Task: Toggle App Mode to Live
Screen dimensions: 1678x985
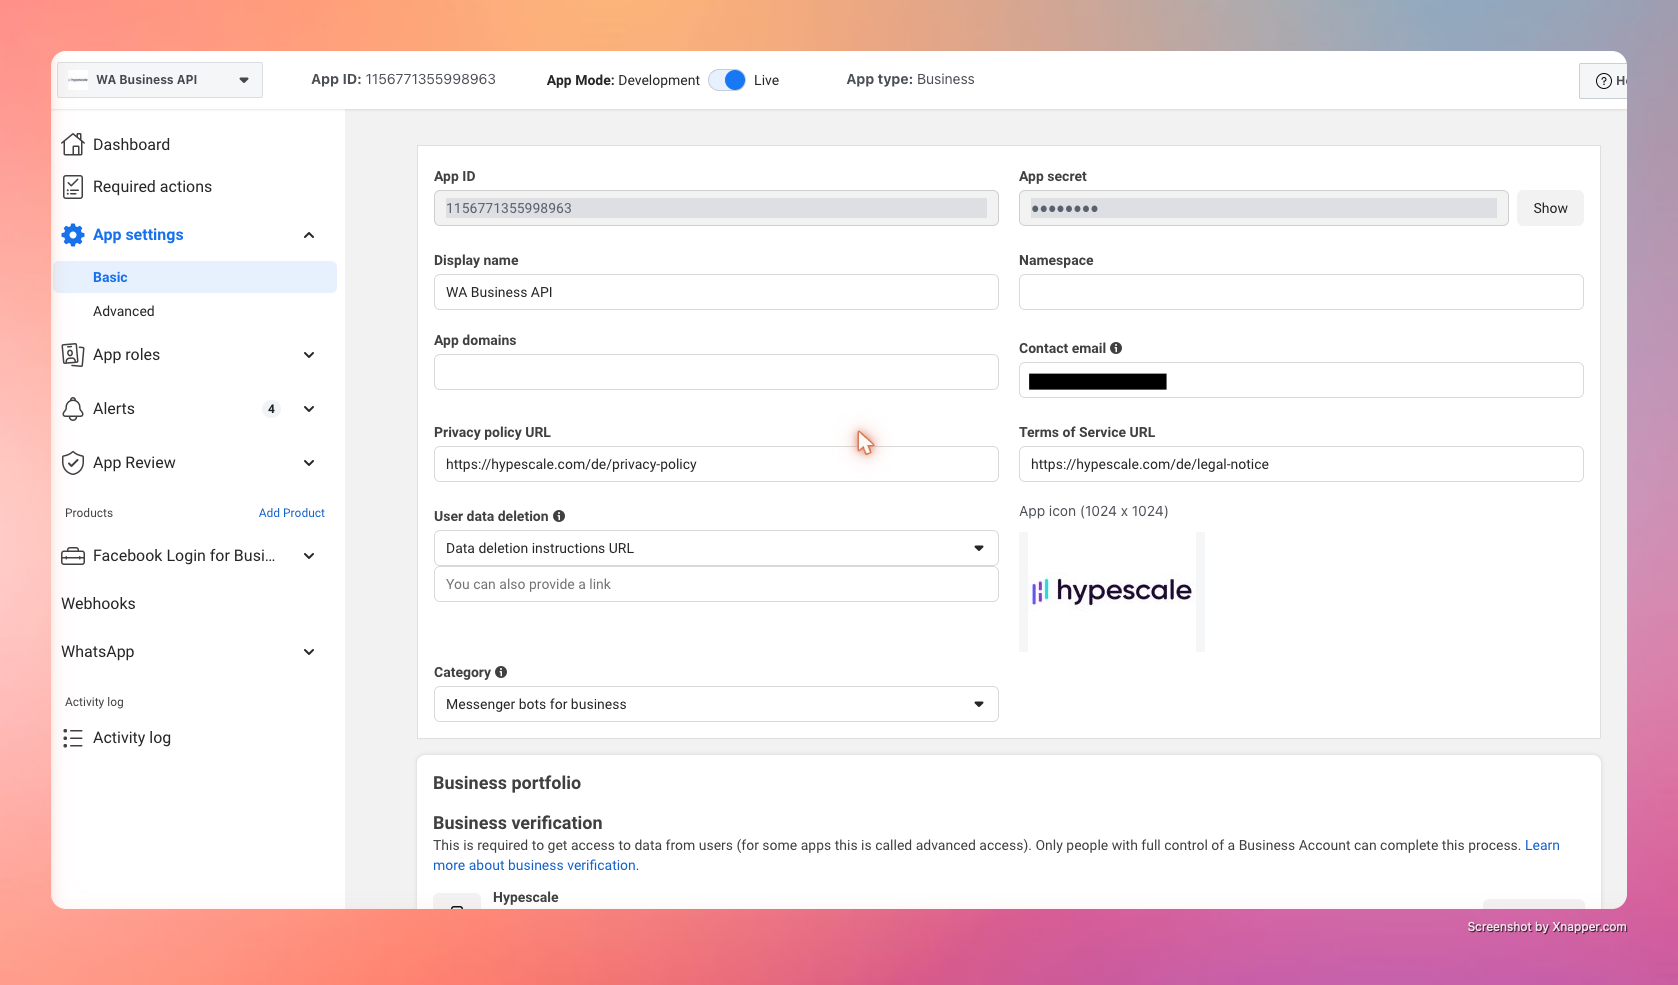Action: (727, 80)
